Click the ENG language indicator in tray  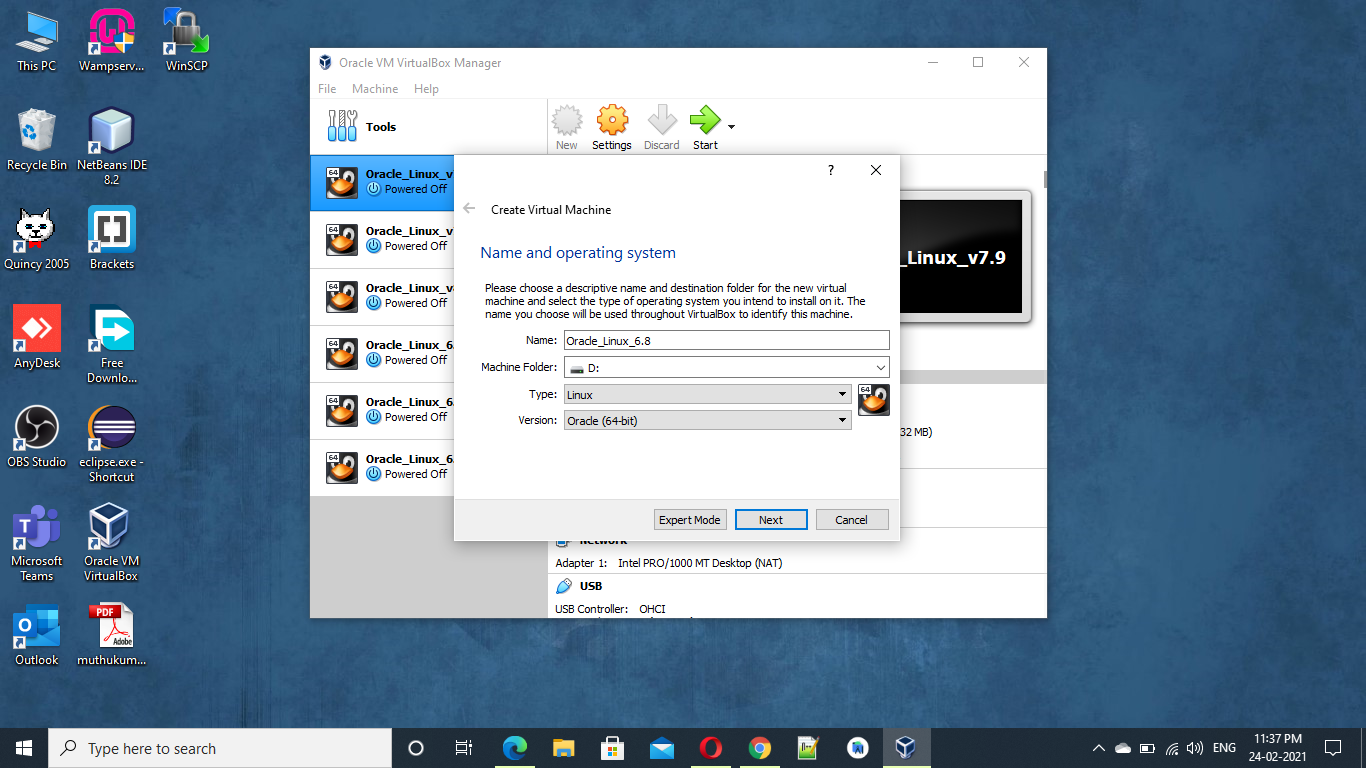tap(1224, 748)
